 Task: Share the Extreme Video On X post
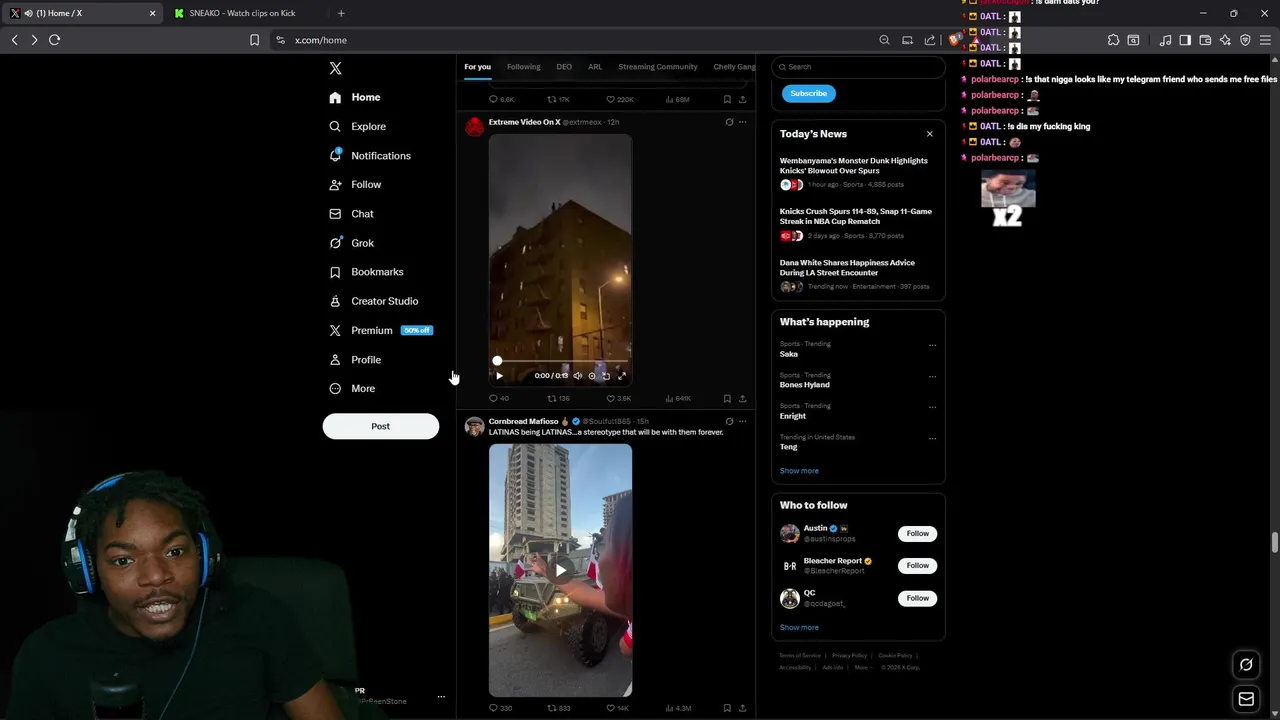coord(742,398)
